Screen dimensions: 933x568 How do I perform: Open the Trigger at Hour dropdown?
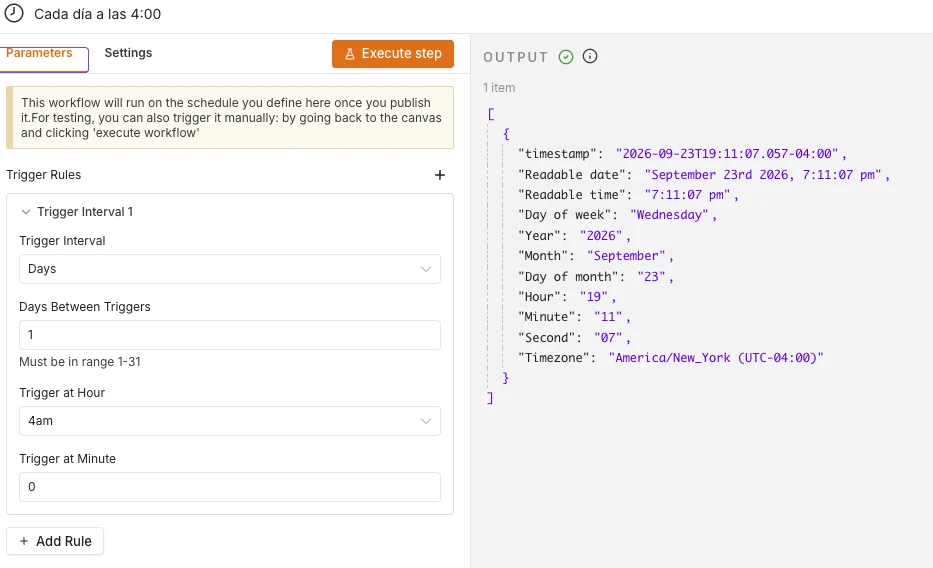pos(230,421)
